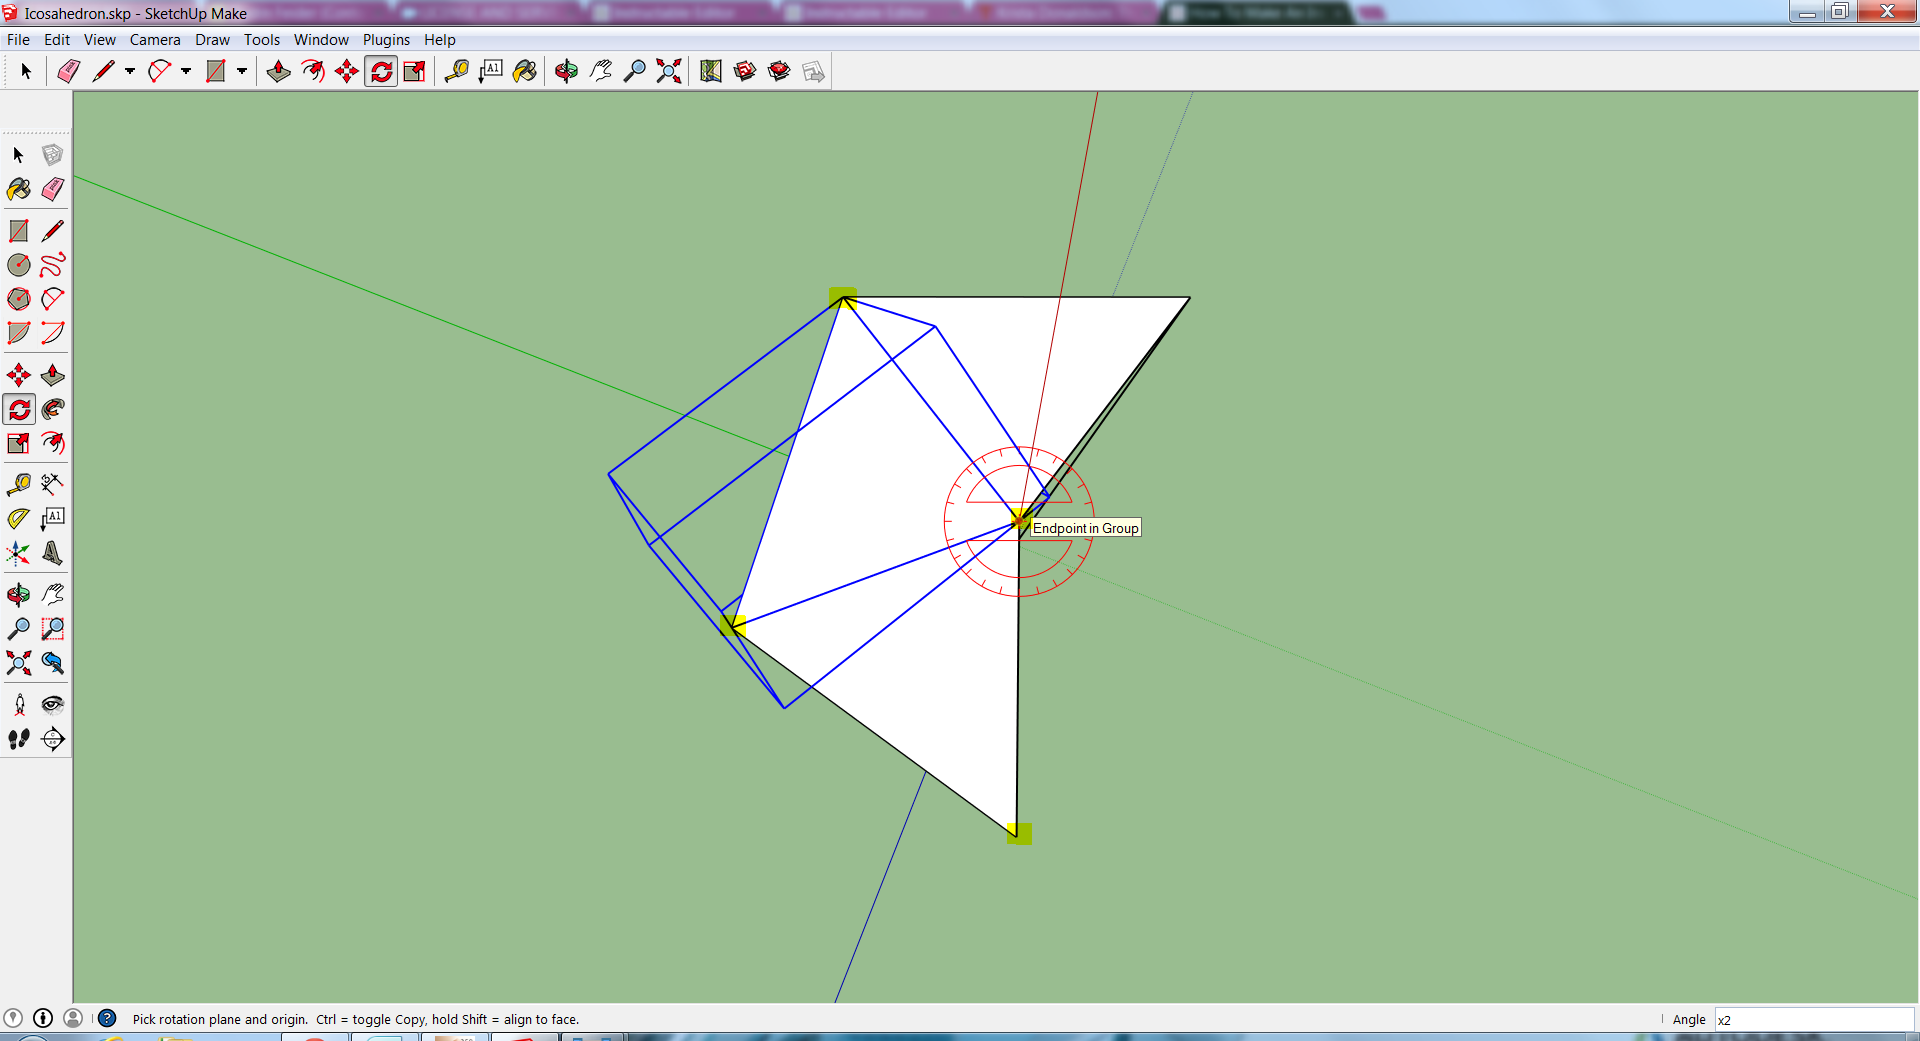The width and height of the screenshot is (1920, 1041).
Task: Choose the Offset tool in top toolbar
Action: (313, 71)
